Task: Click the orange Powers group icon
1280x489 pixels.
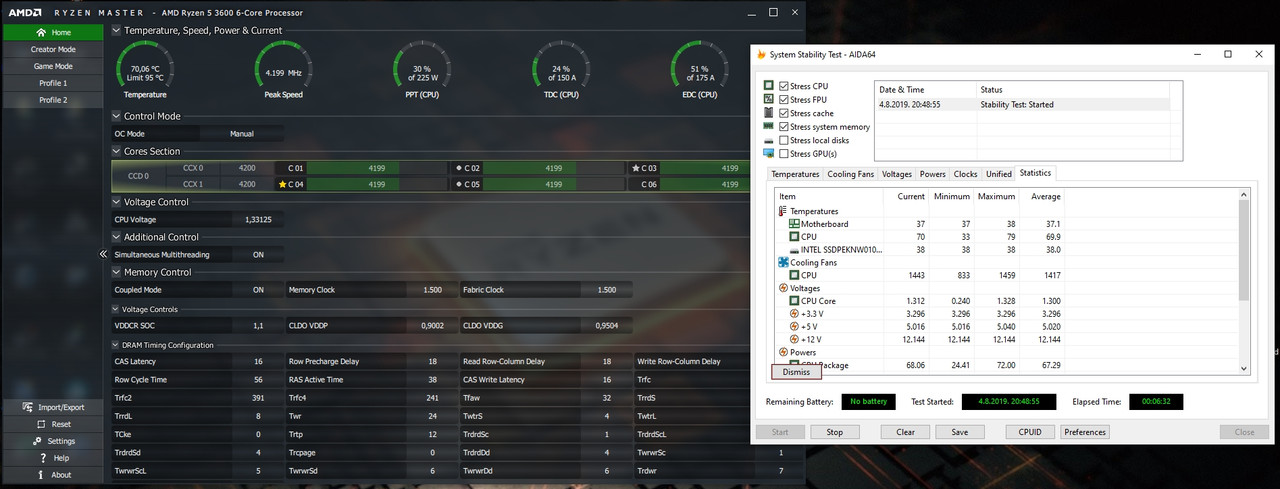Action: pyautogui.click(x=783, y=352)
